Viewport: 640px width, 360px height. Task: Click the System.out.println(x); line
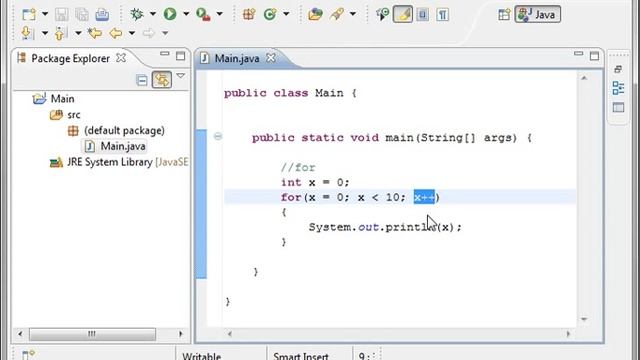(x=385, y=227)
